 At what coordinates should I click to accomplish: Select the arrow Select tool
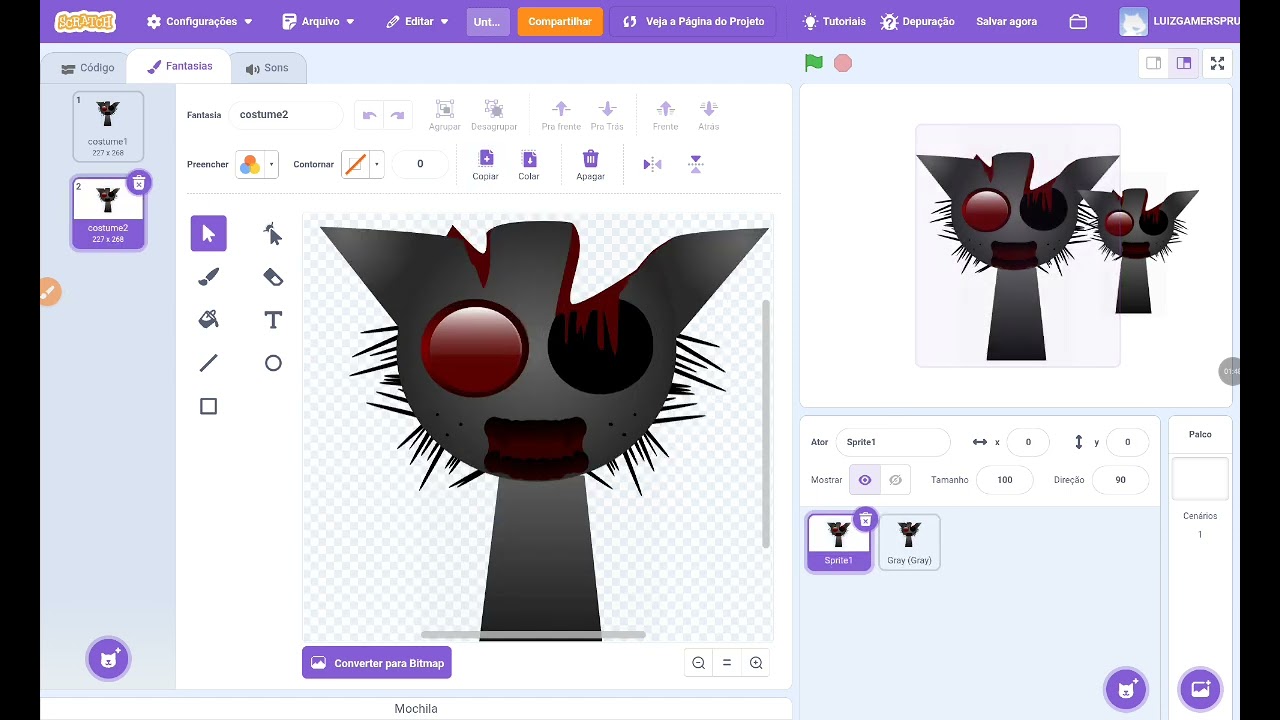pos(209,234)
